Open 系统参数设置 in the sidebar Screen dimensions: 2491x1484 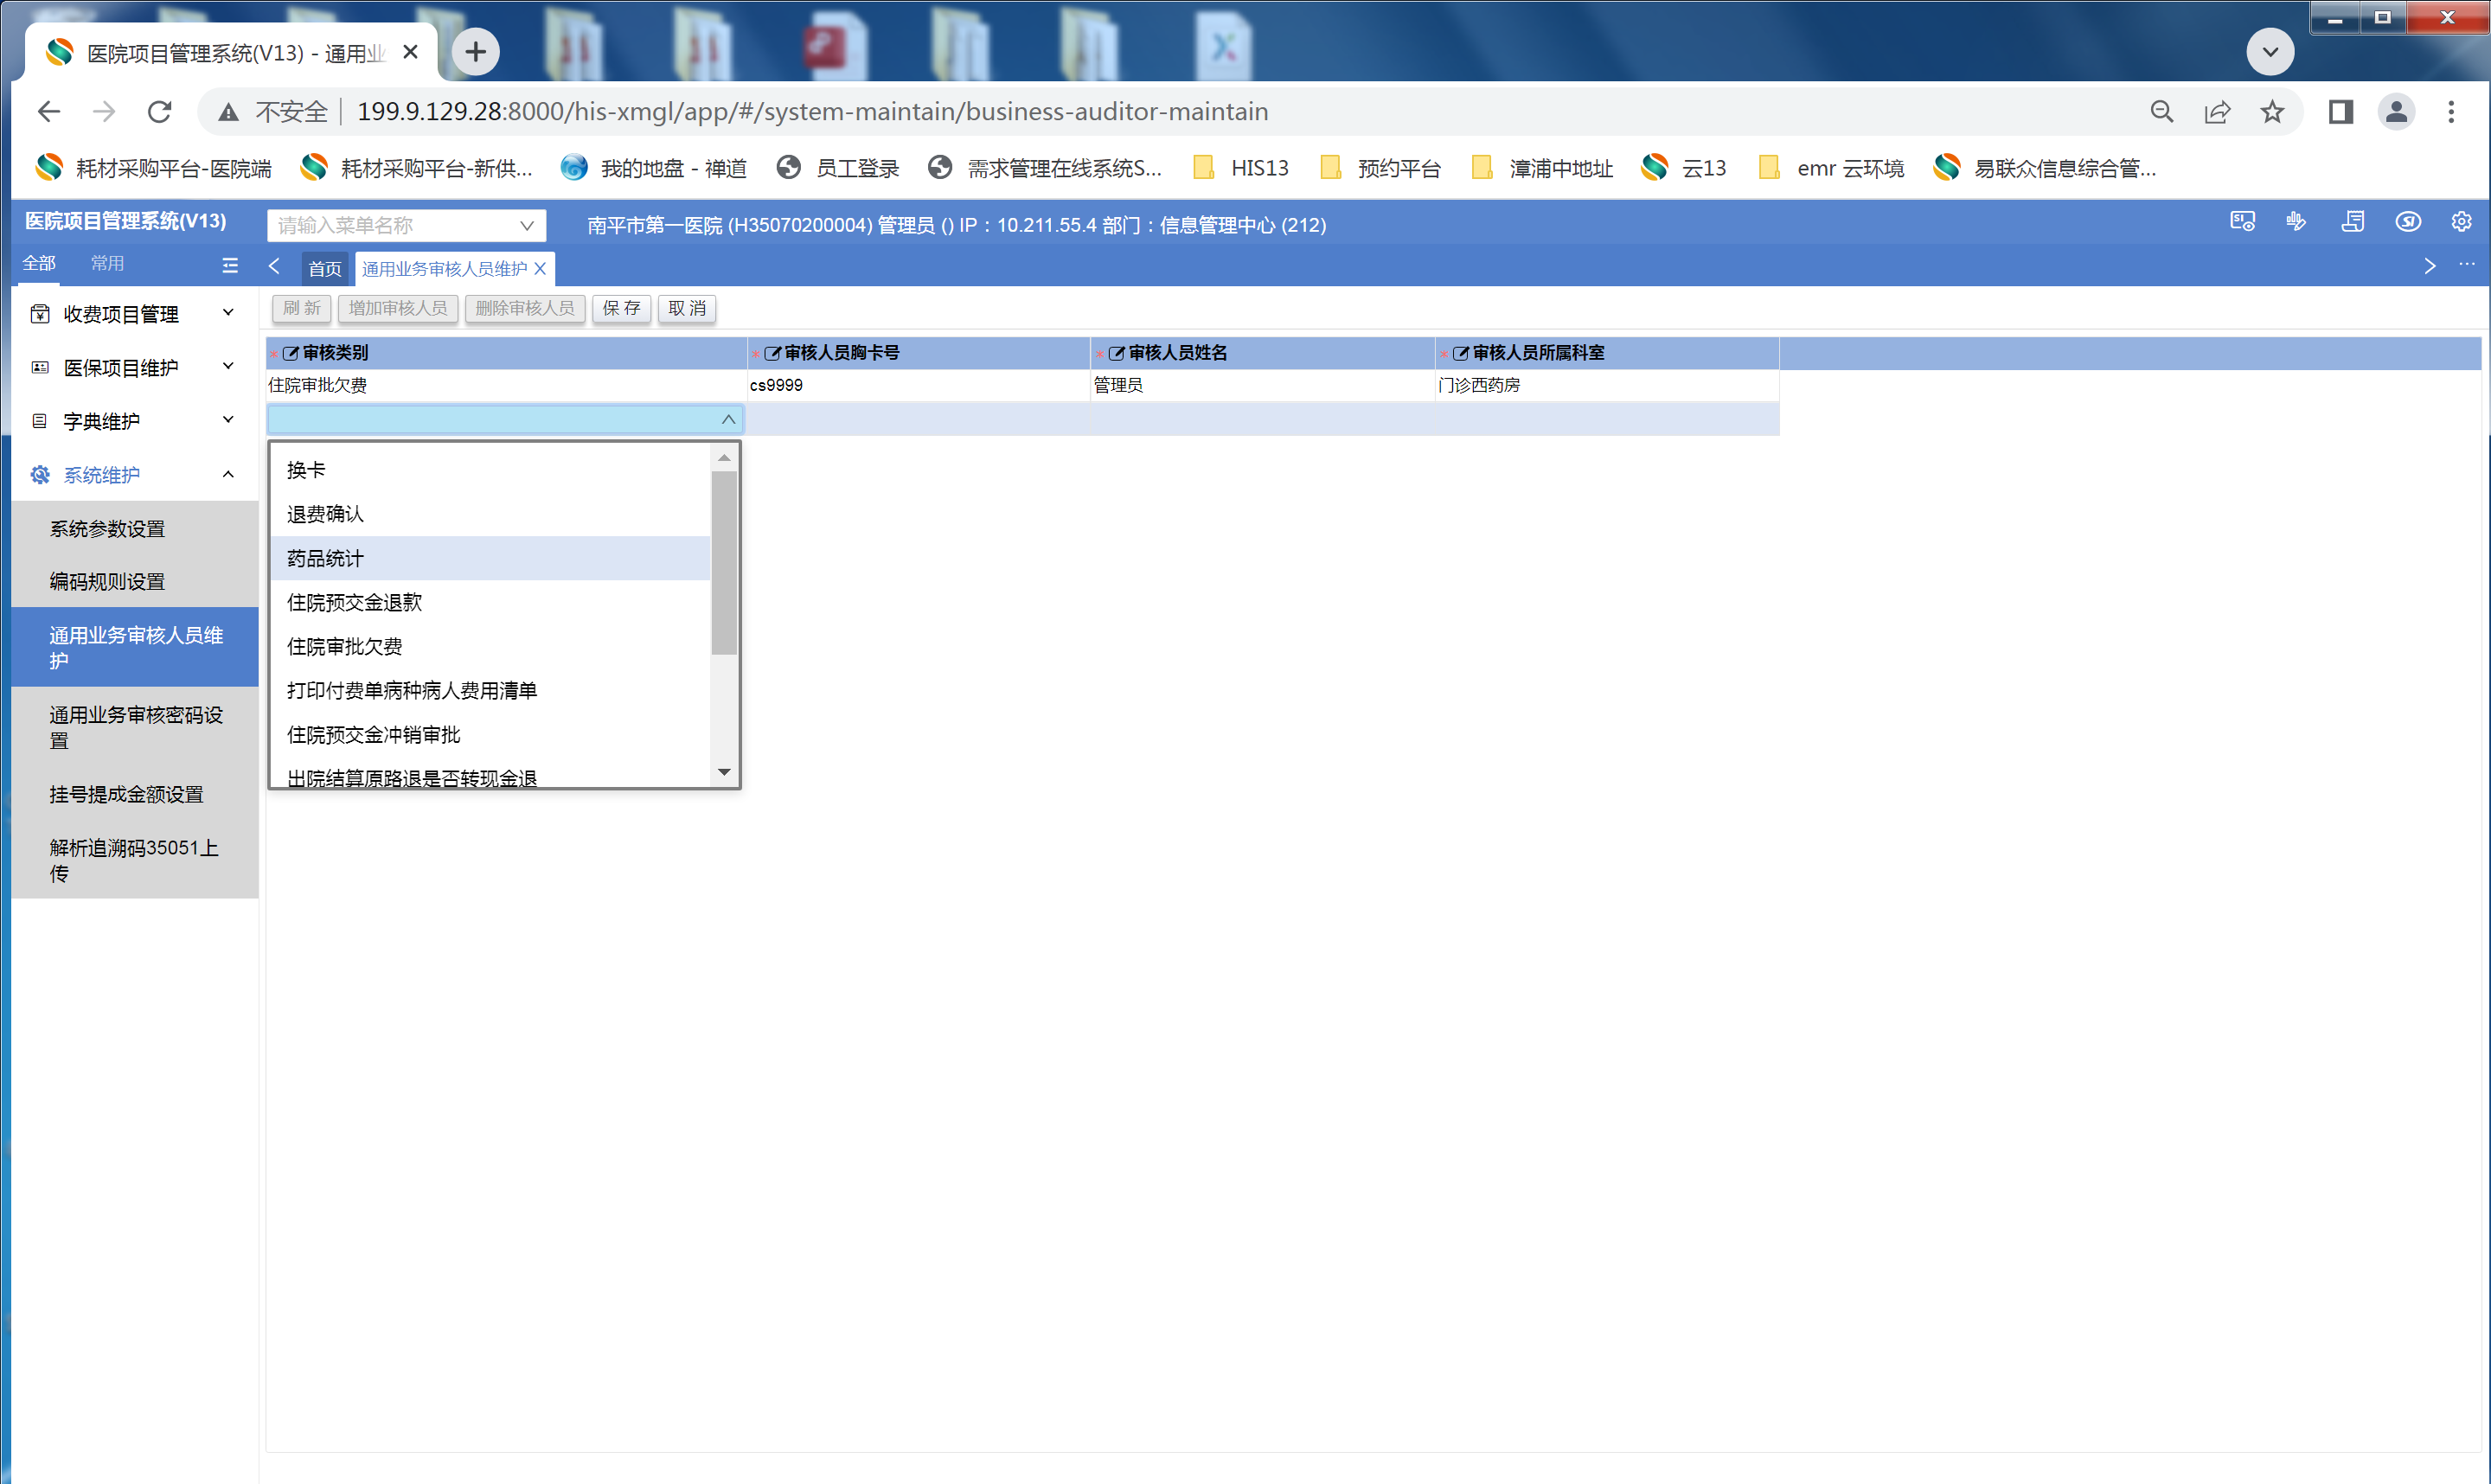click(107, 529)
